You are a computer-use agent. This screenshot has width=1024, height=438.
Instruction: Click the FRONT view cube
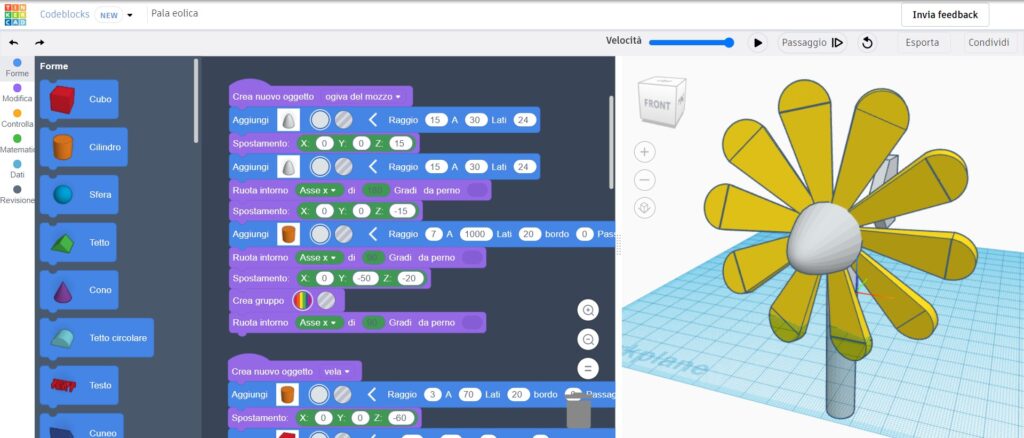pos(658,103)
